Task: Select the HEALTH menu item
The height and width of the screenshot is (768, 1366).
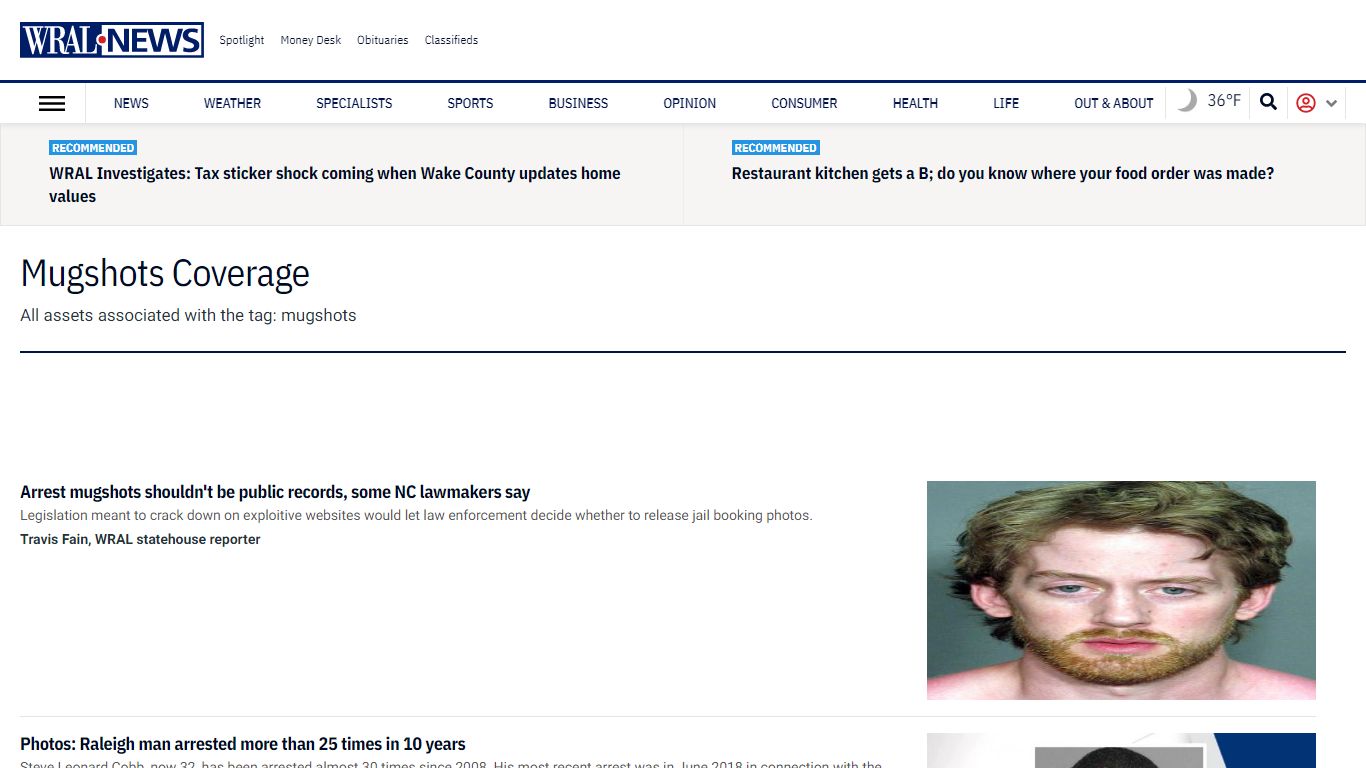Action: 915,103
